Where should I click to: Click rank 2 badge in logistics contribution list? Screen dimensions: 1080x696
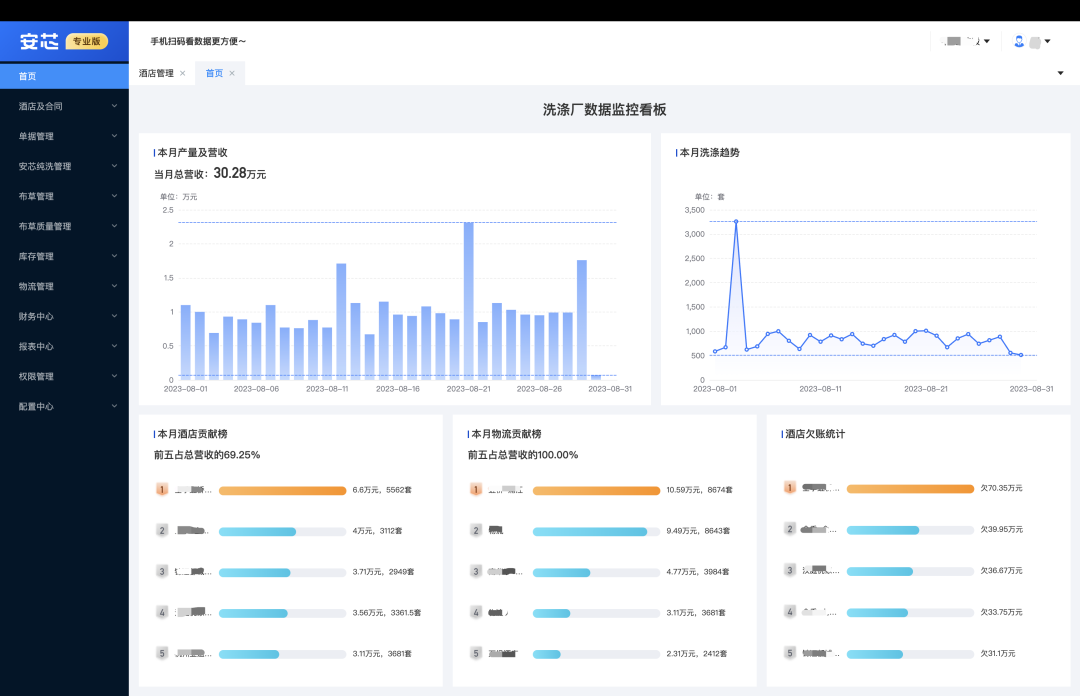tap(476, 531)
